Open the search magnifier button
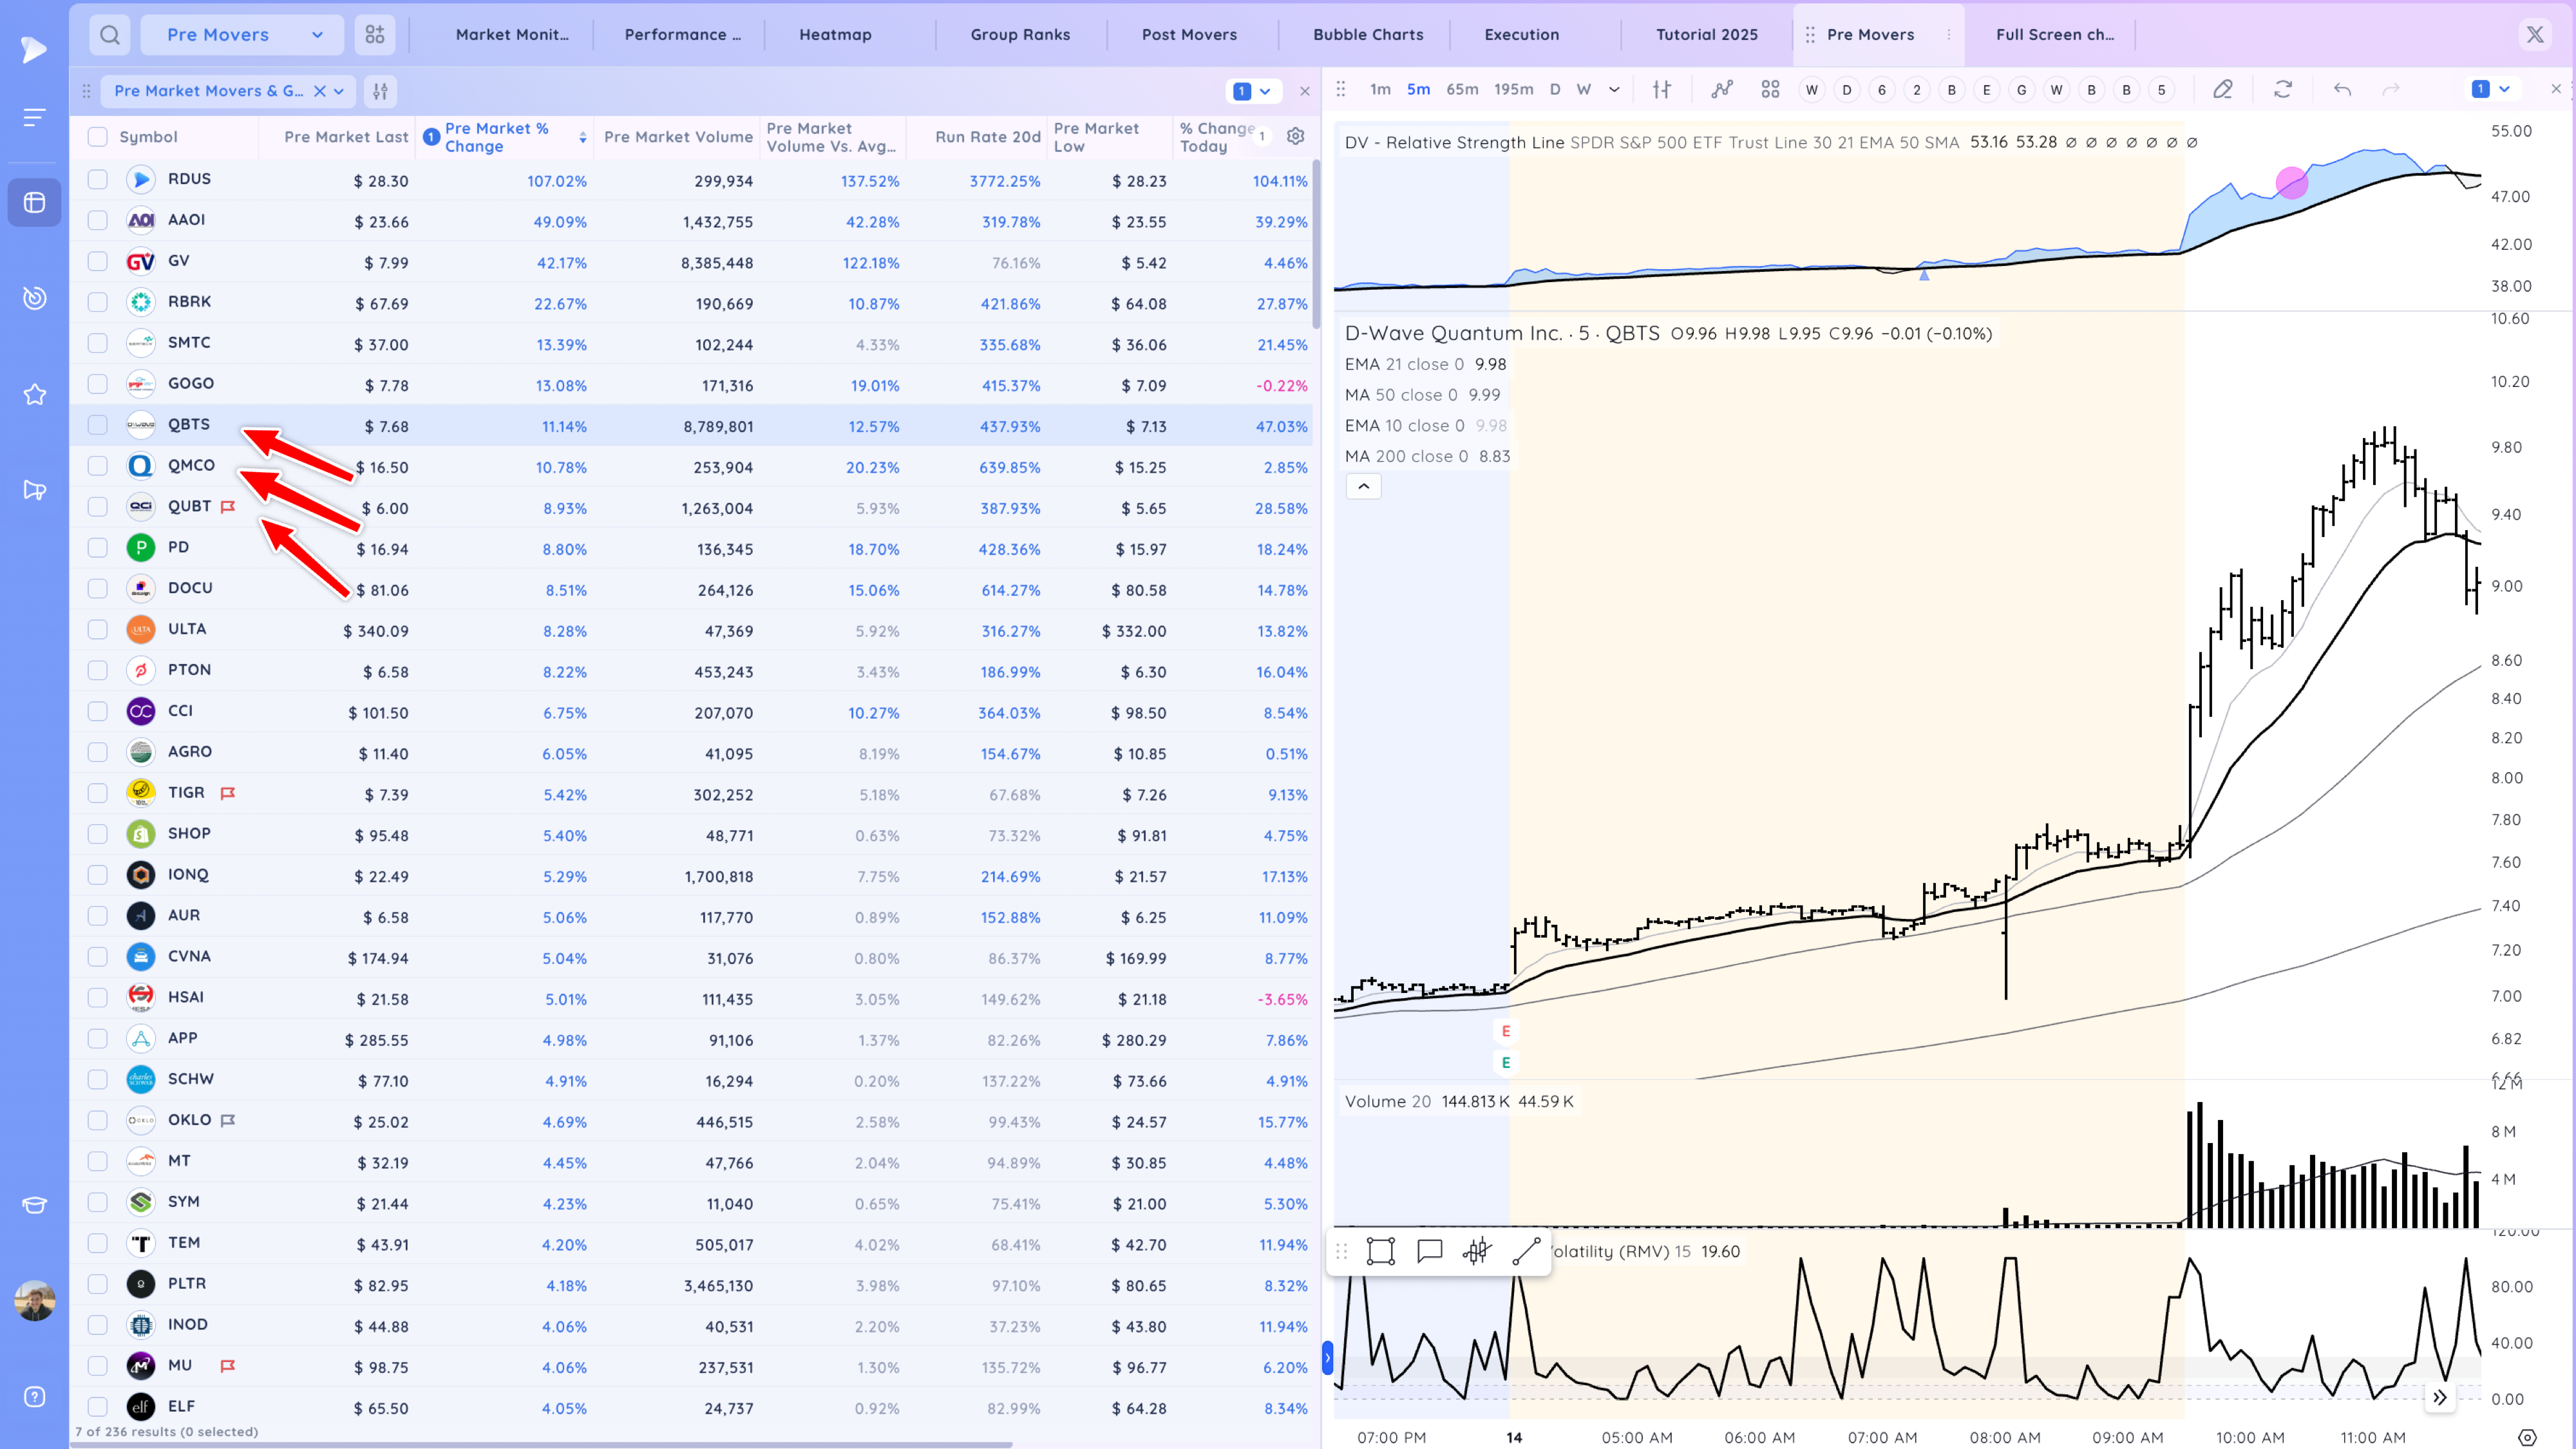The image size is (2576, 1449). 110,35
